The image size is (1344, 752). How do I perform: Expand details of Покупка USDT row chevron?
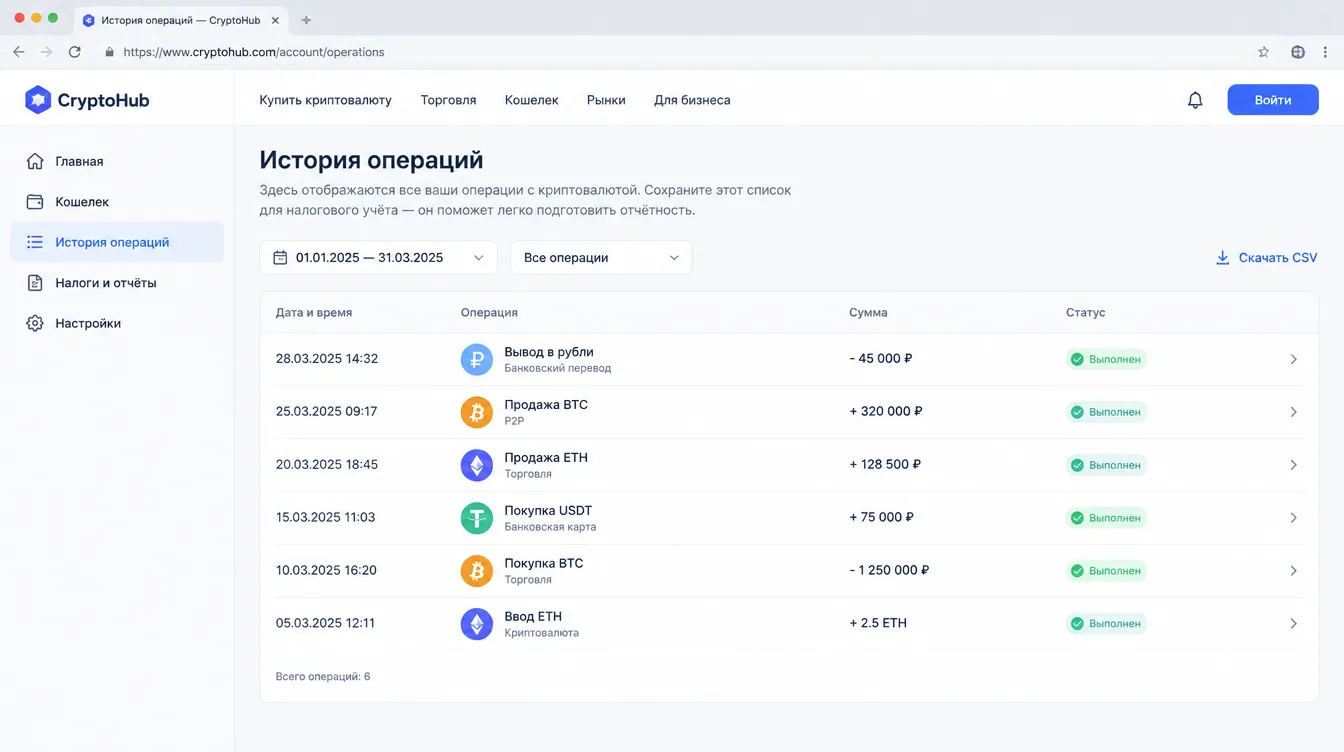point(1293,518)
